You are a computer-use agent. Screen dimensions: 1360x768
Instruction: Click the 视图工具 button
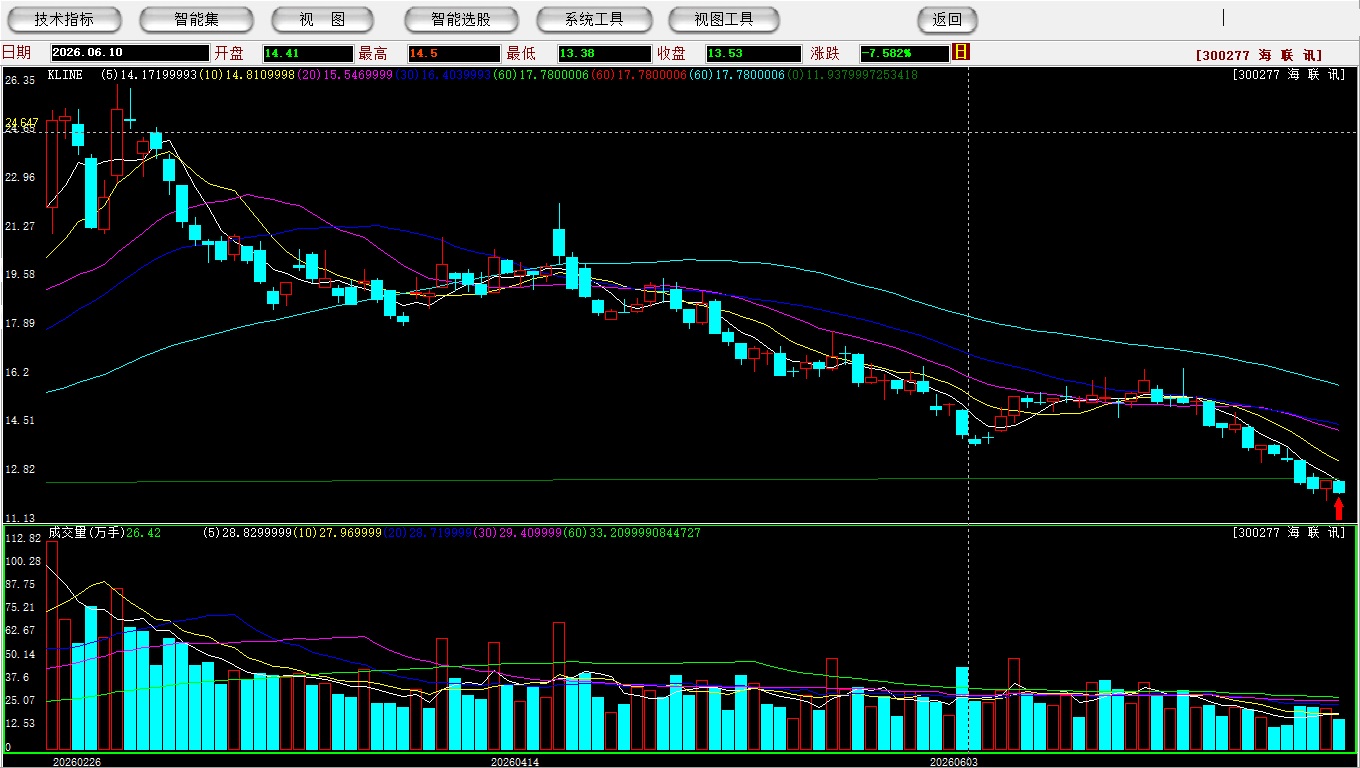point(724,19)
